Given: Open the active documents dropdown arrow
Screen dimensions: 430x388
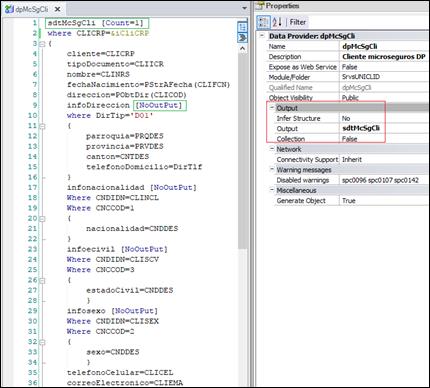Looking at the screenshot, I should pos(245,8).
